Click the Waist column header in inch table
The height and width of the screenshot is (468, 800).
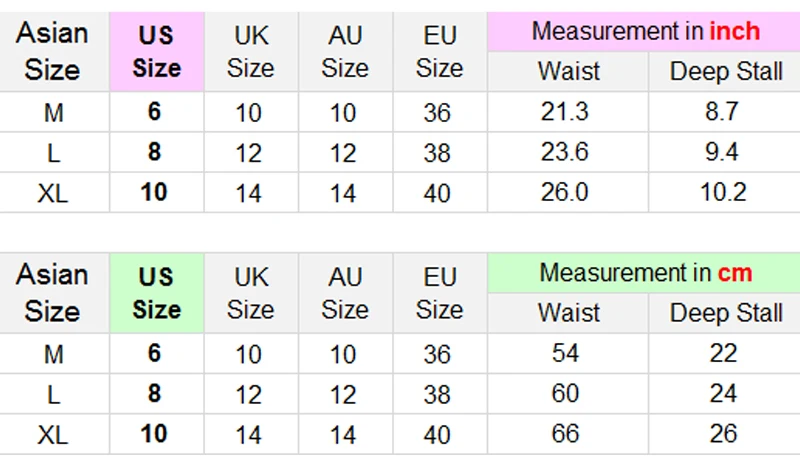[568, 72]
